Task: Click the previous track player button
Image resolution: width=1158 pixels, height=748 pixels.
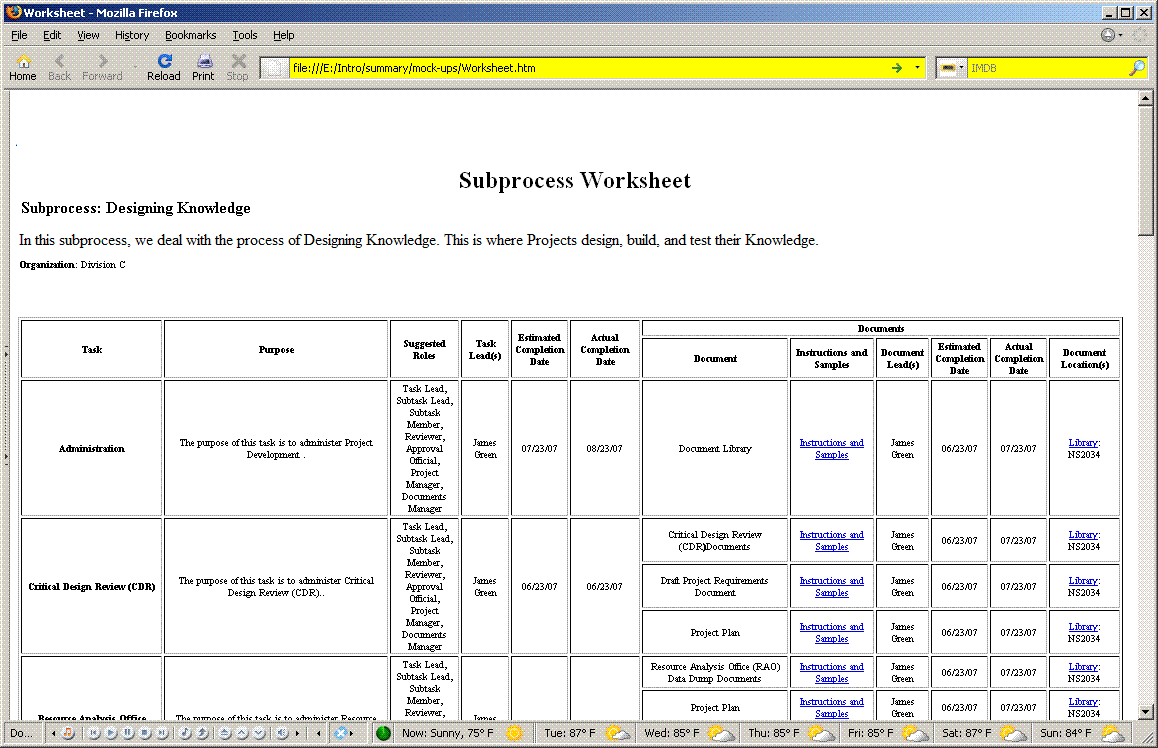Action: click(94, 733)
